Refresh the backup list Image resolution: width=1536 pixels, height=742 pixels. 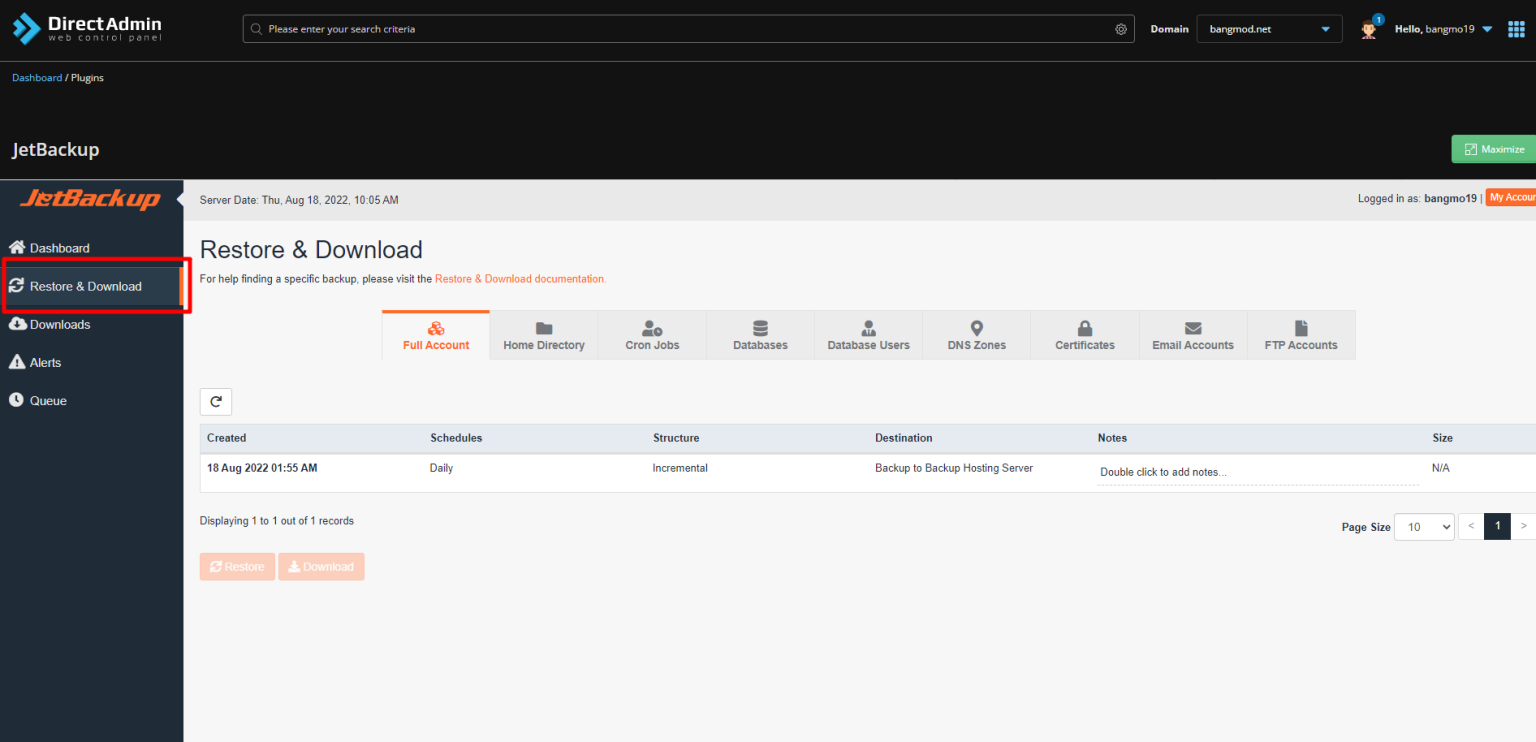tap(215, 401)
